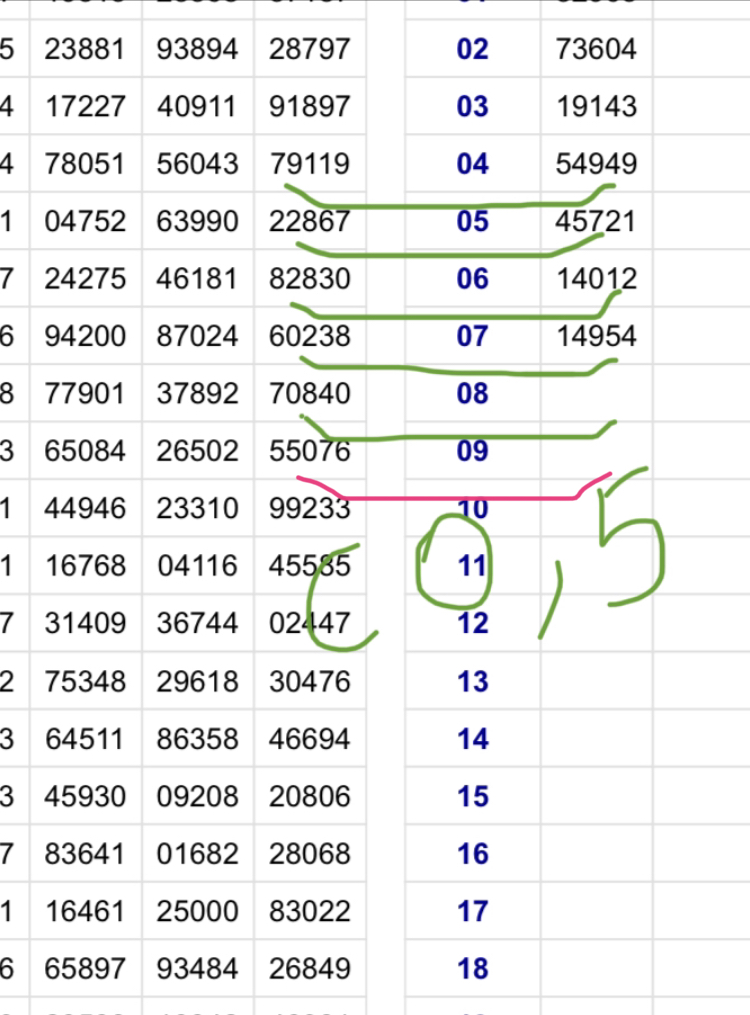Select the cell containing 23881
The height and width of the screenshot is (1015, 750).
pyautogui.click(x=85, y=49)
